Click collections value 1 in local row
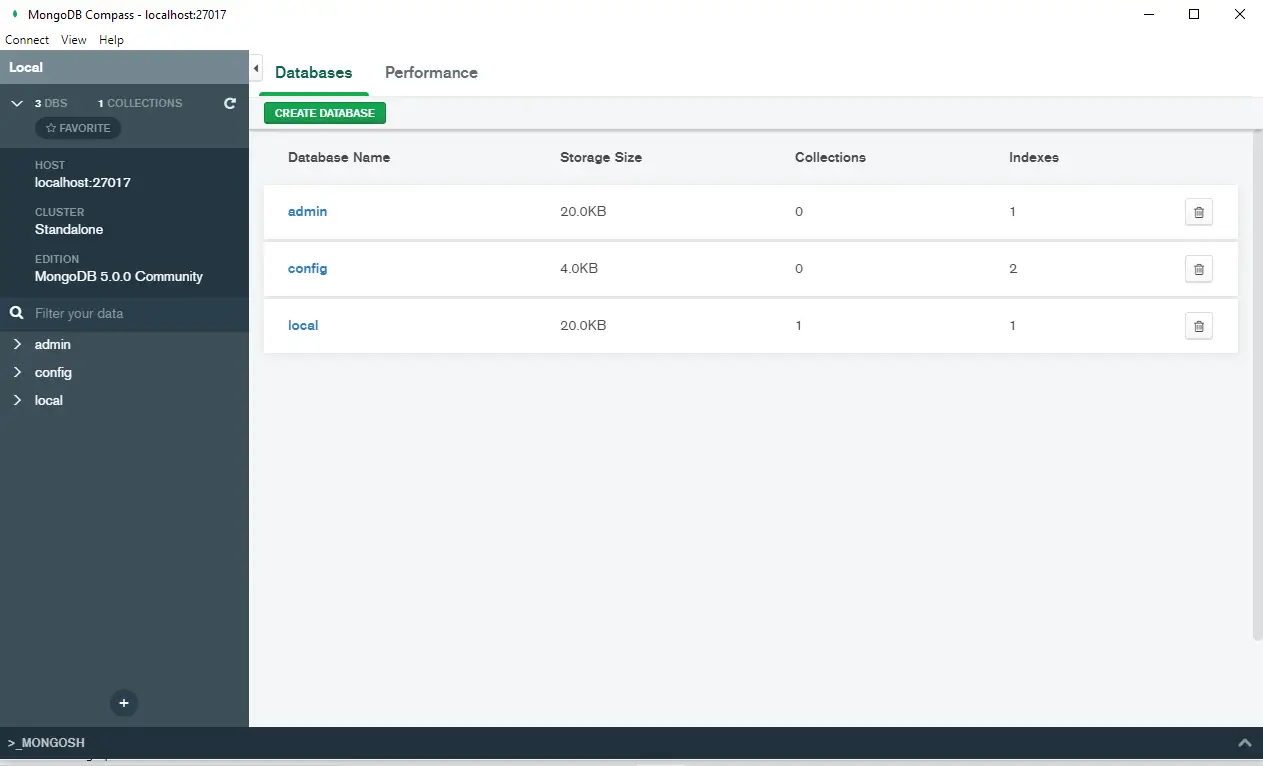Image resolution: width=1263 pixels, height=766 pixels. (x=798, y=326)
